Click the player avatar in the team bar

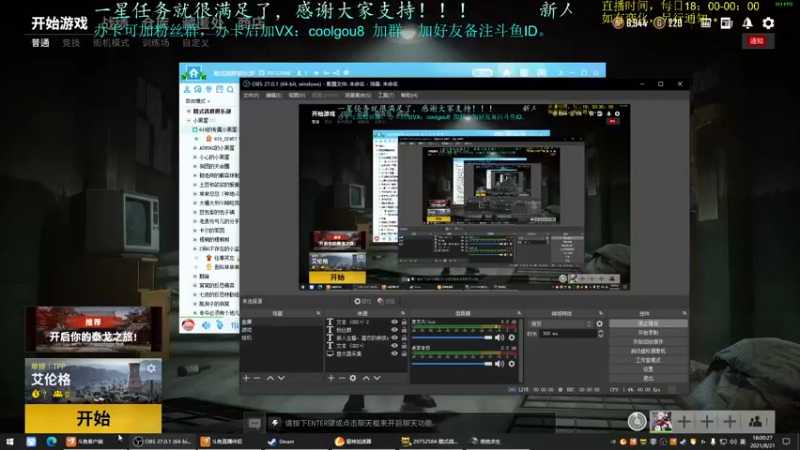pos(661,421)
